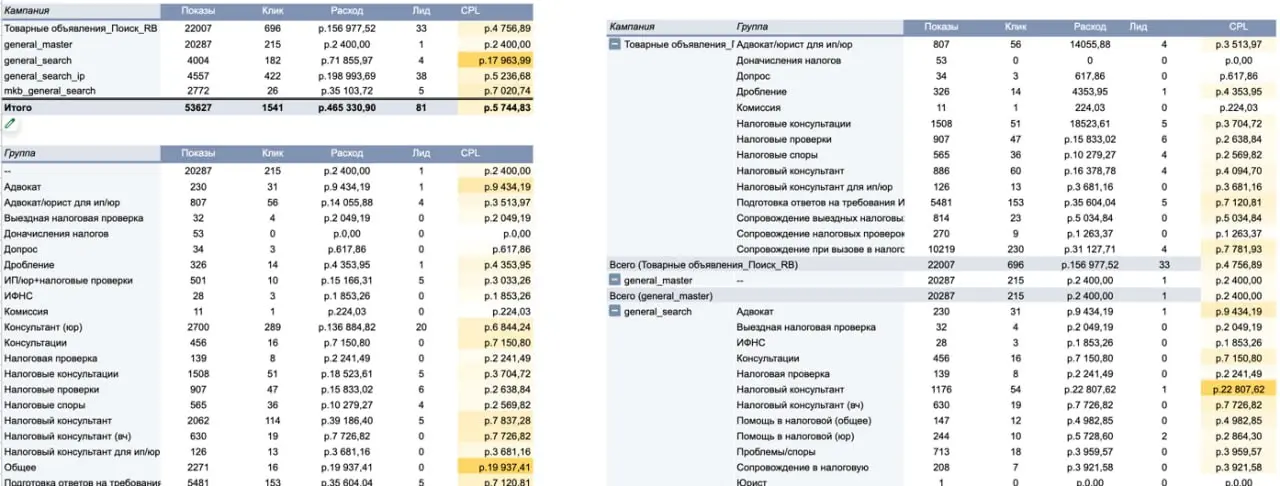
Task: Select Доначисления налогов row in the pivot table
Action: click(x=943, y=60)
